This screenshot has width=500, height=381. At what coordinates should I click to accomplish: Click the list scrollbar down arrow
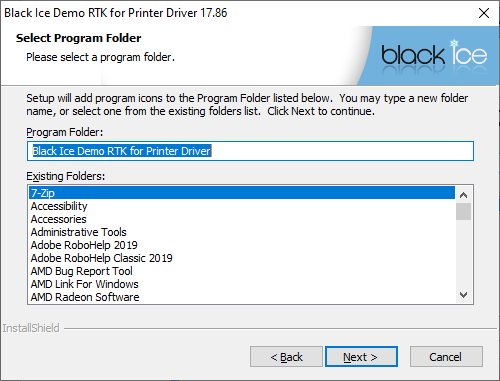point(463,295)
